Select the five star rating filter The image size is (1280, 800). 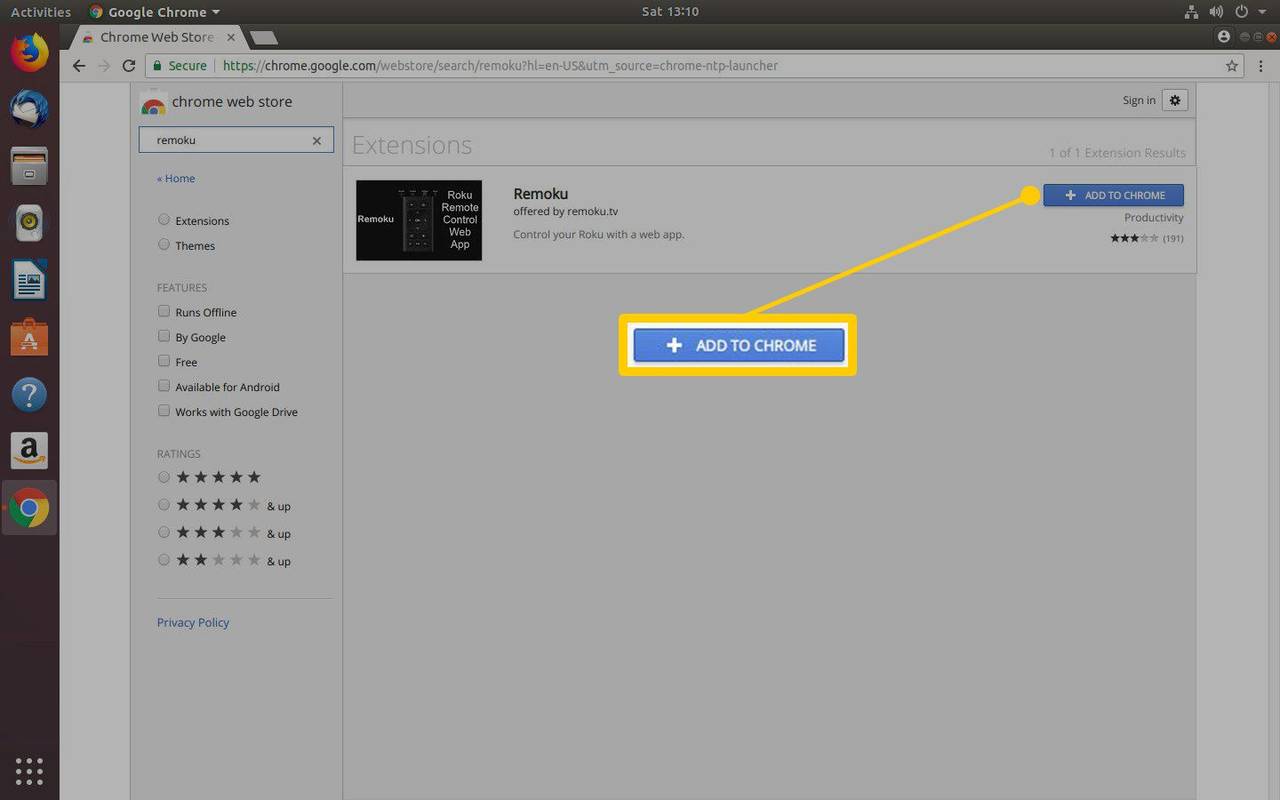[164, 477]
